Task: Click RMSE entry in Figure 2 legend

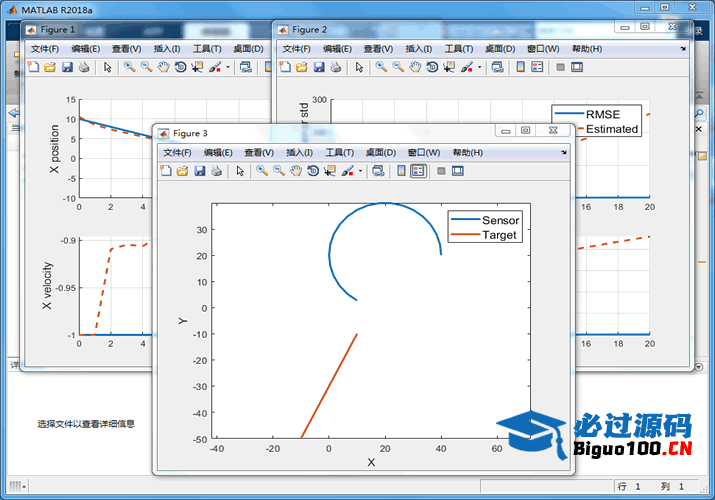Action: click(587, 114)
